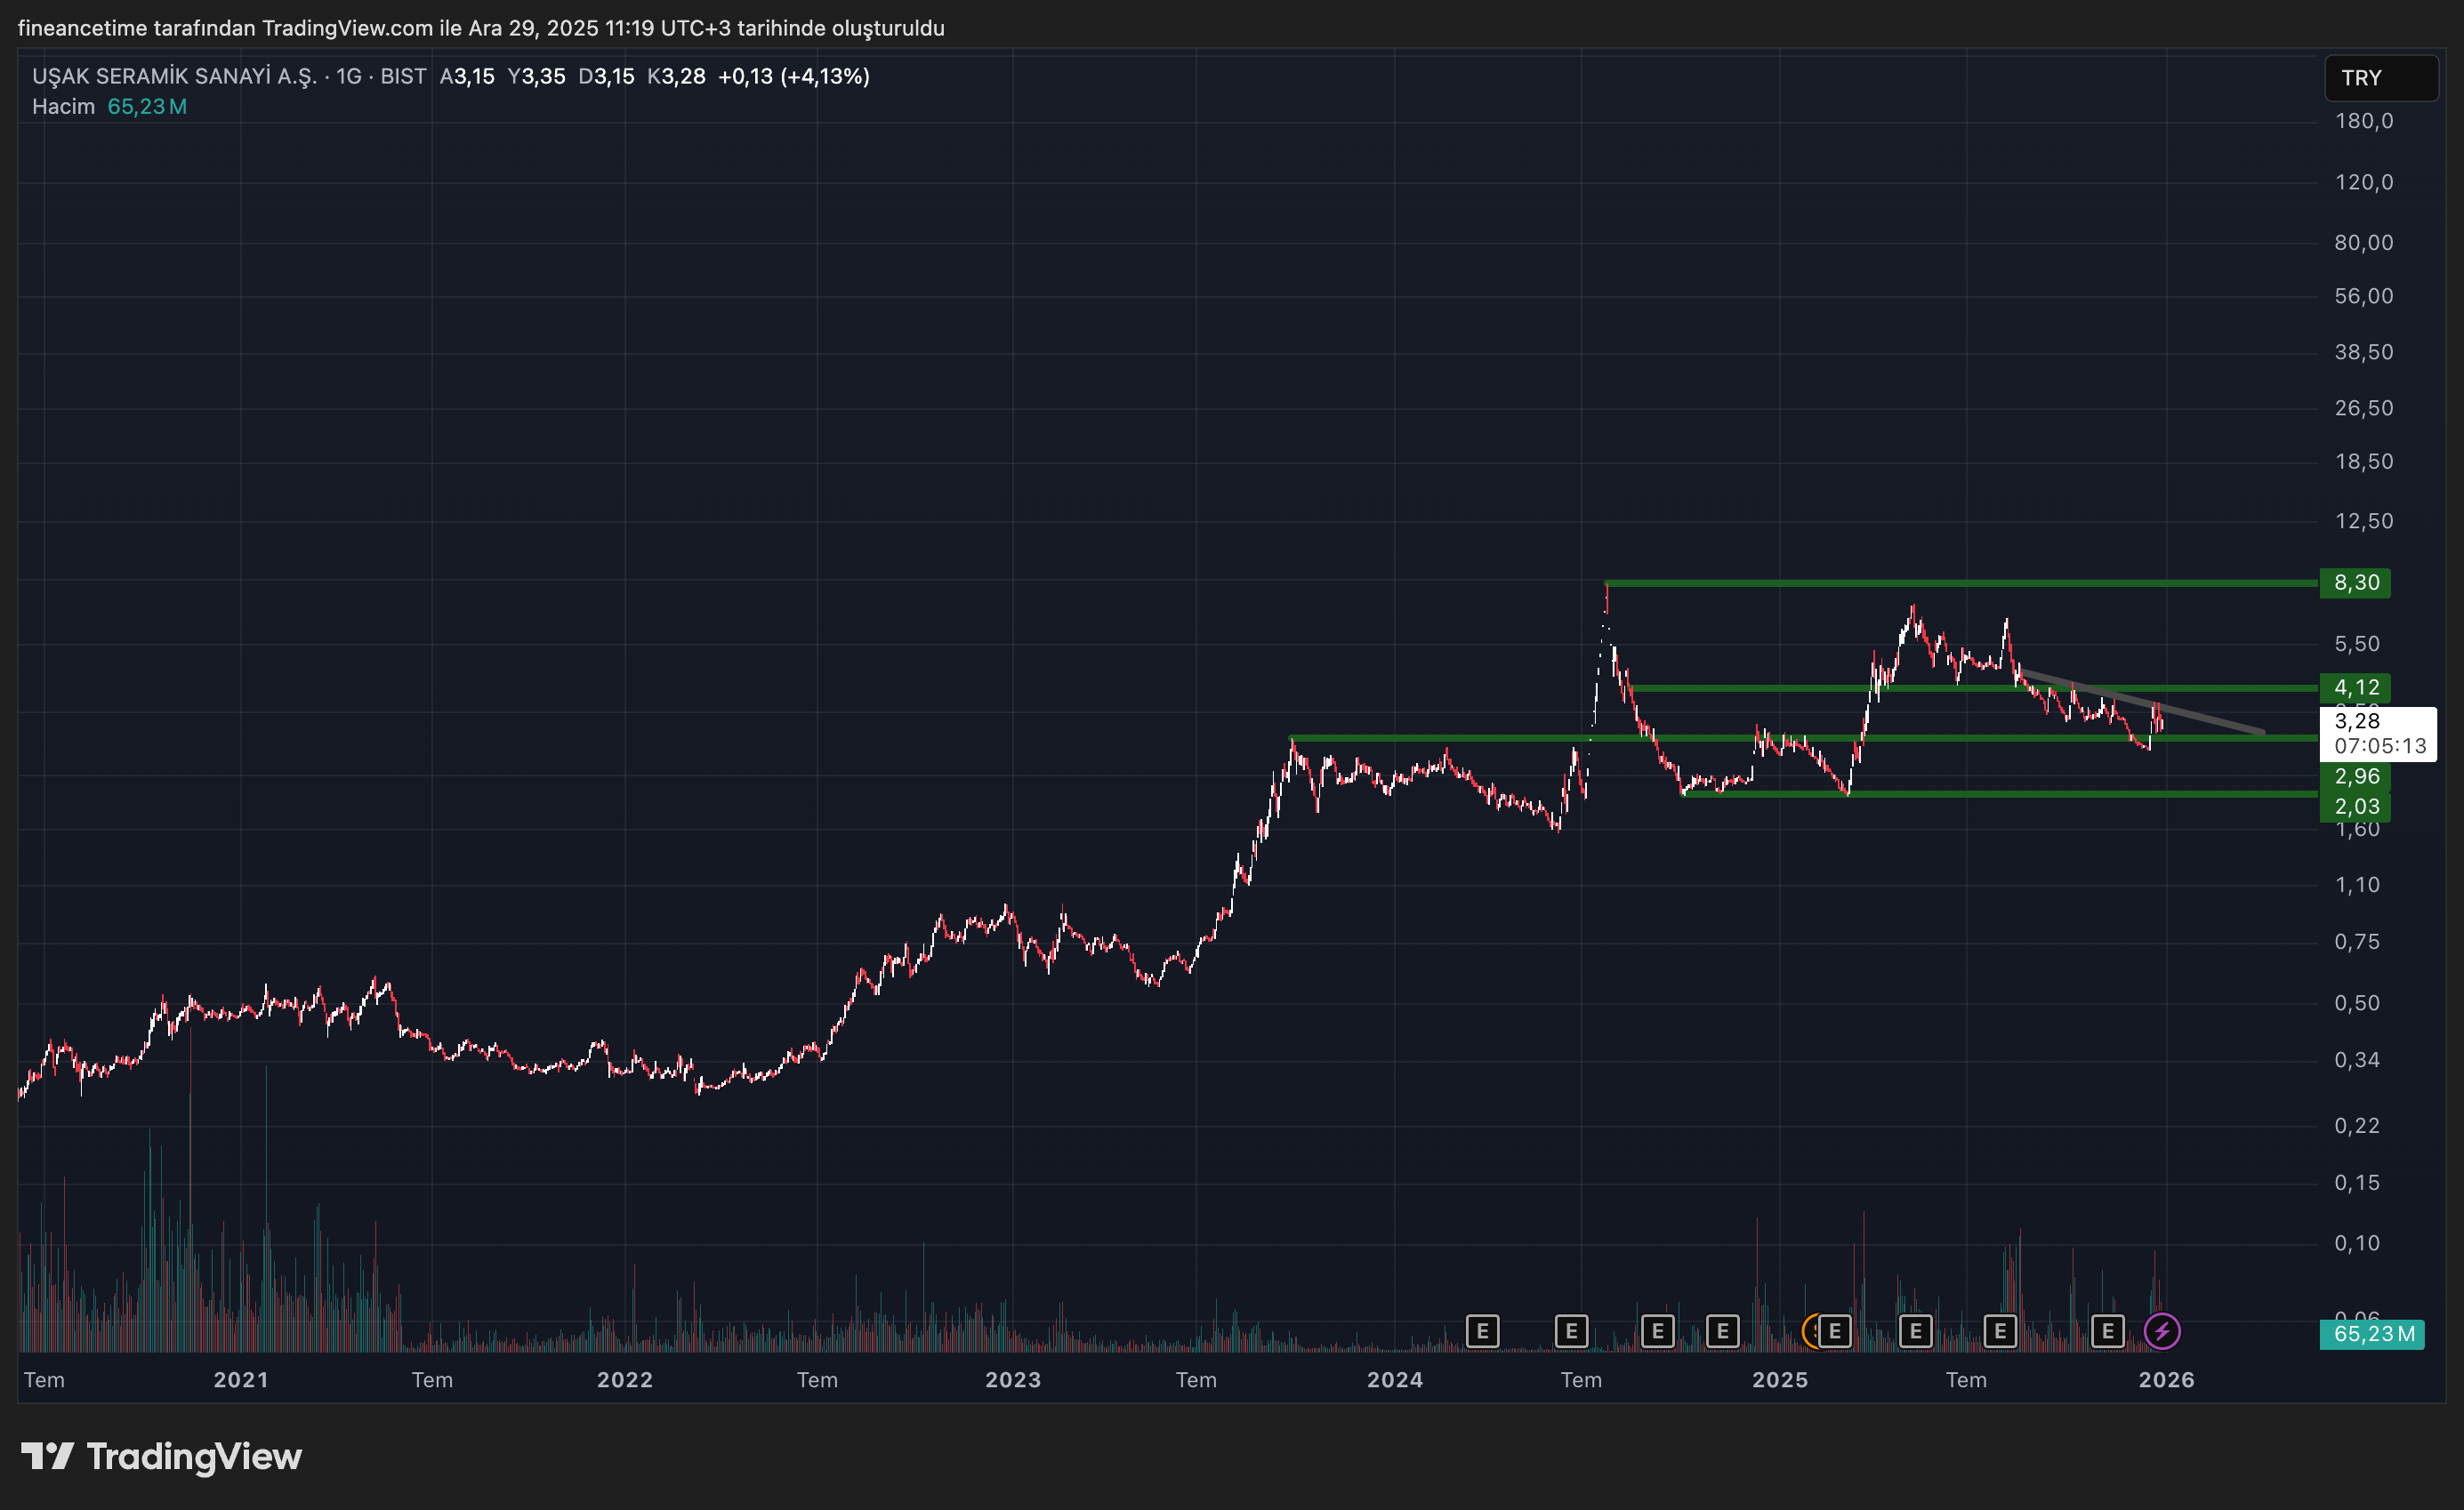Click the TradingView logo icon
The width and height of the screenshot is (2464, 1510).
(47, 1456)
